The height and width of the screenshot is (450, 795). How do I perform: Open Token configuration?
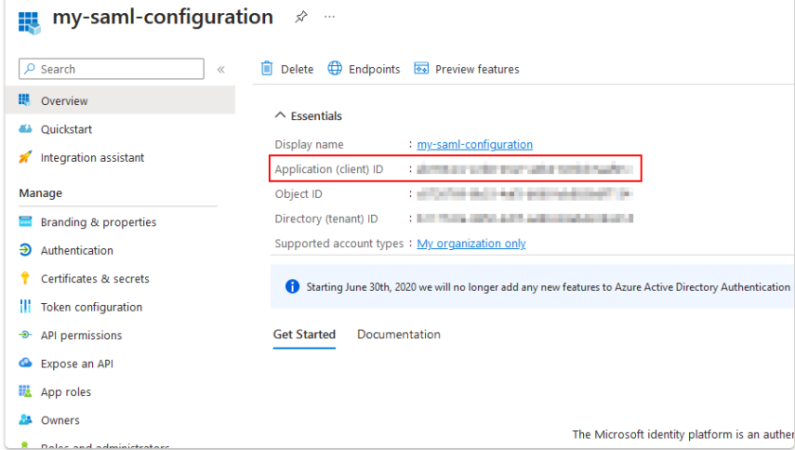[91, 307]
